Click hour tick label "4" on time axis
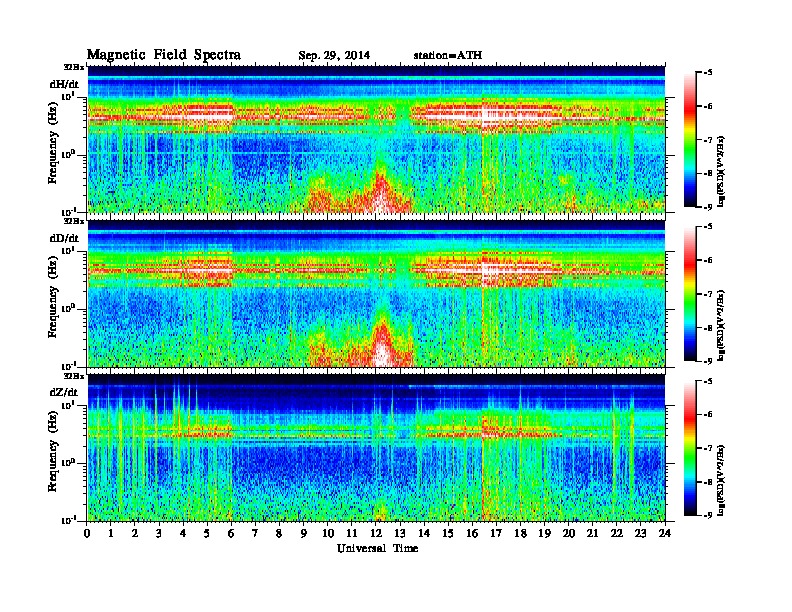The width and height of the screenshot is (792, 612). tap(183, 533)
